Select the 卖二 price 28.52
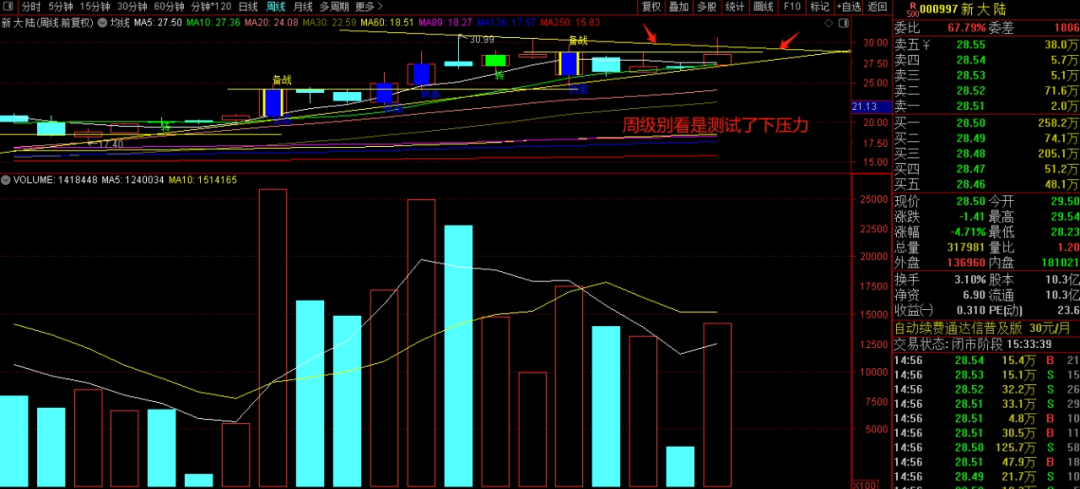 click(969, 90)
